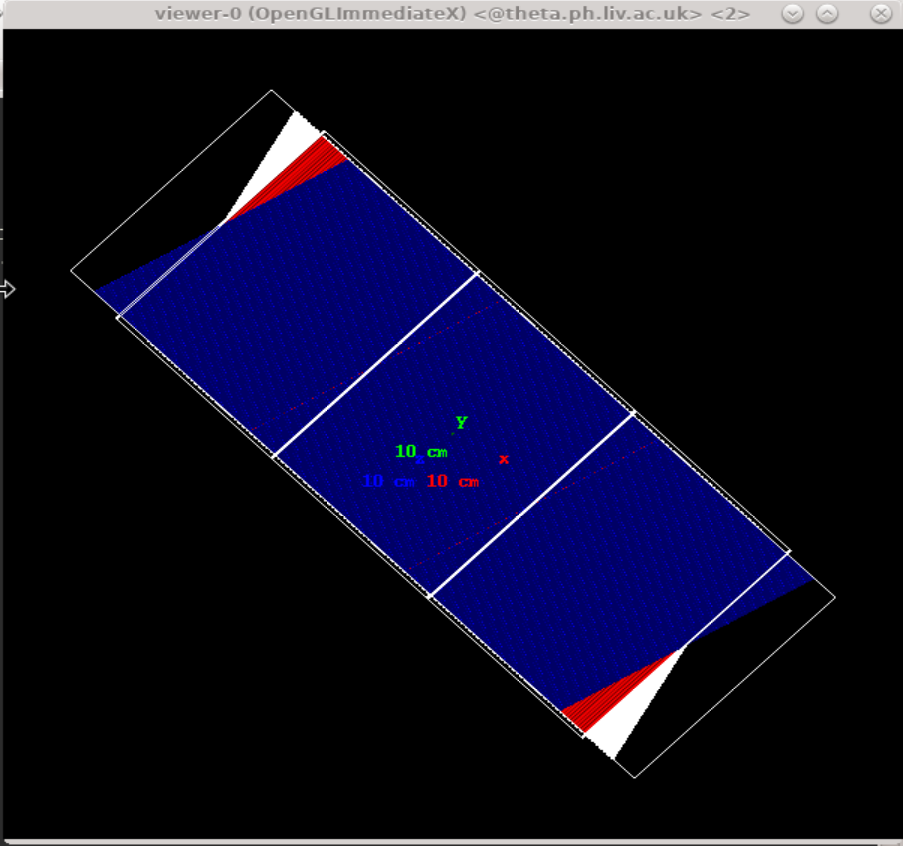Click the topmost corner of the outer bounding box
903x846 pixels.
271,91
